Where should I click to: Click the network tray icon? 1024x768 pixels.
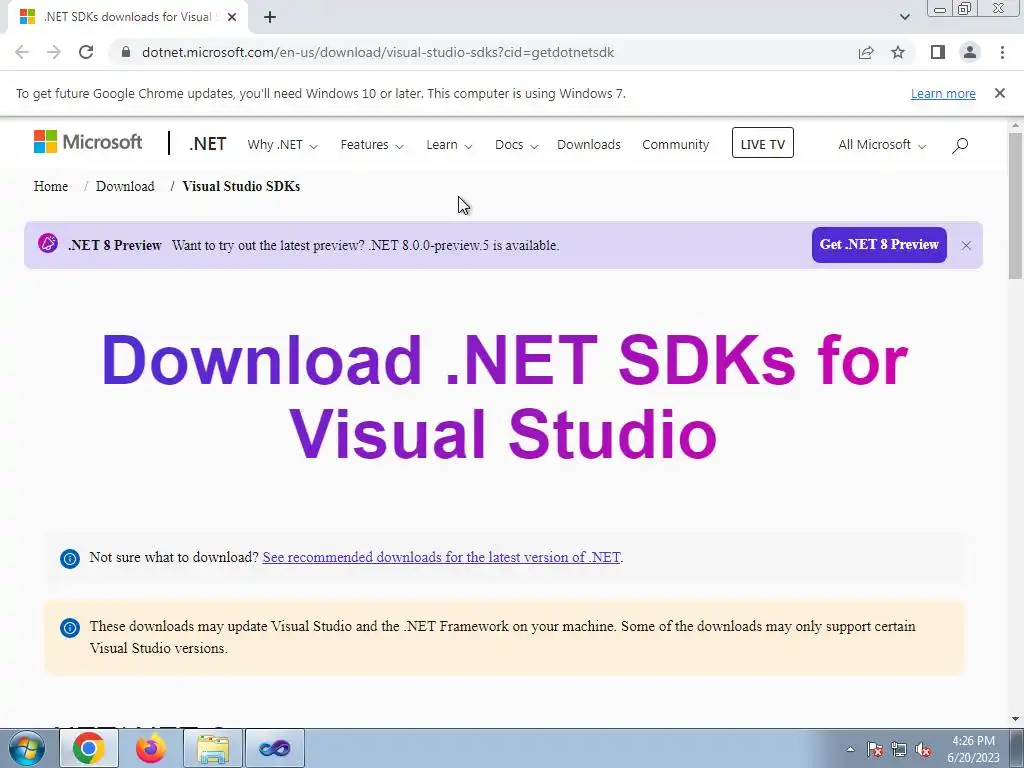(899, 749)
